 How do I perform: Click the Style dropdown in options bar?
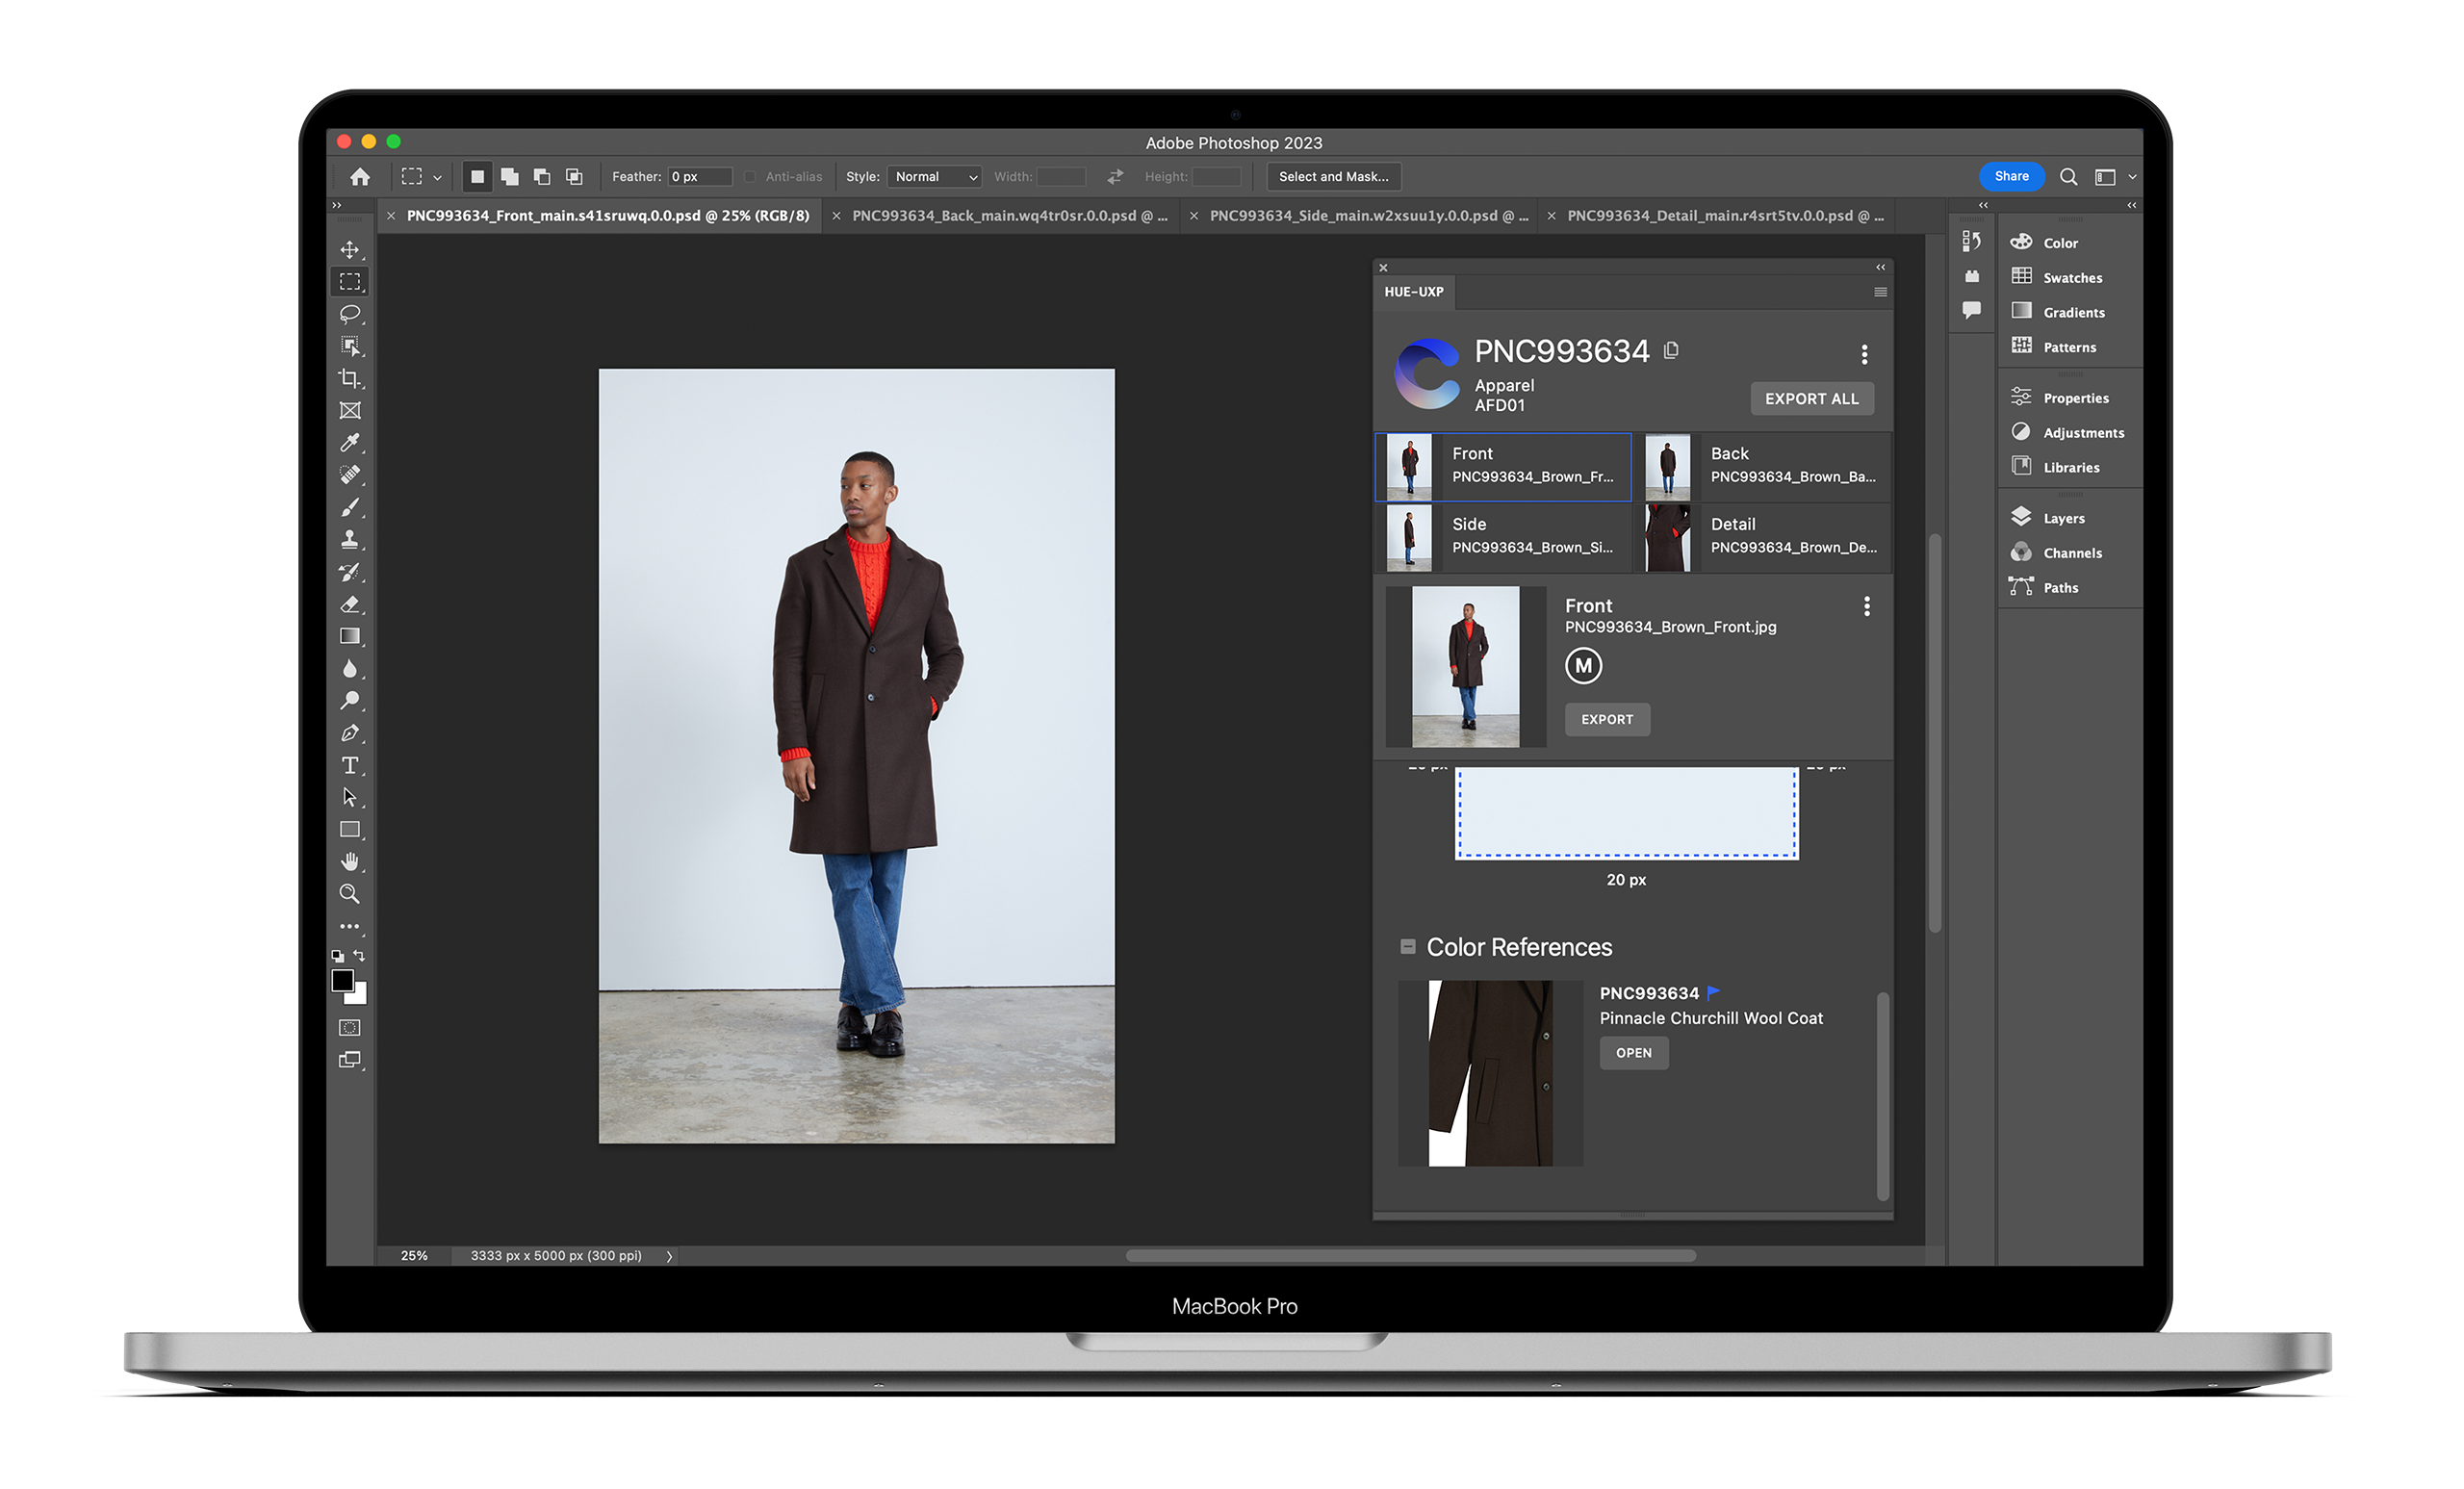[931, 176]
